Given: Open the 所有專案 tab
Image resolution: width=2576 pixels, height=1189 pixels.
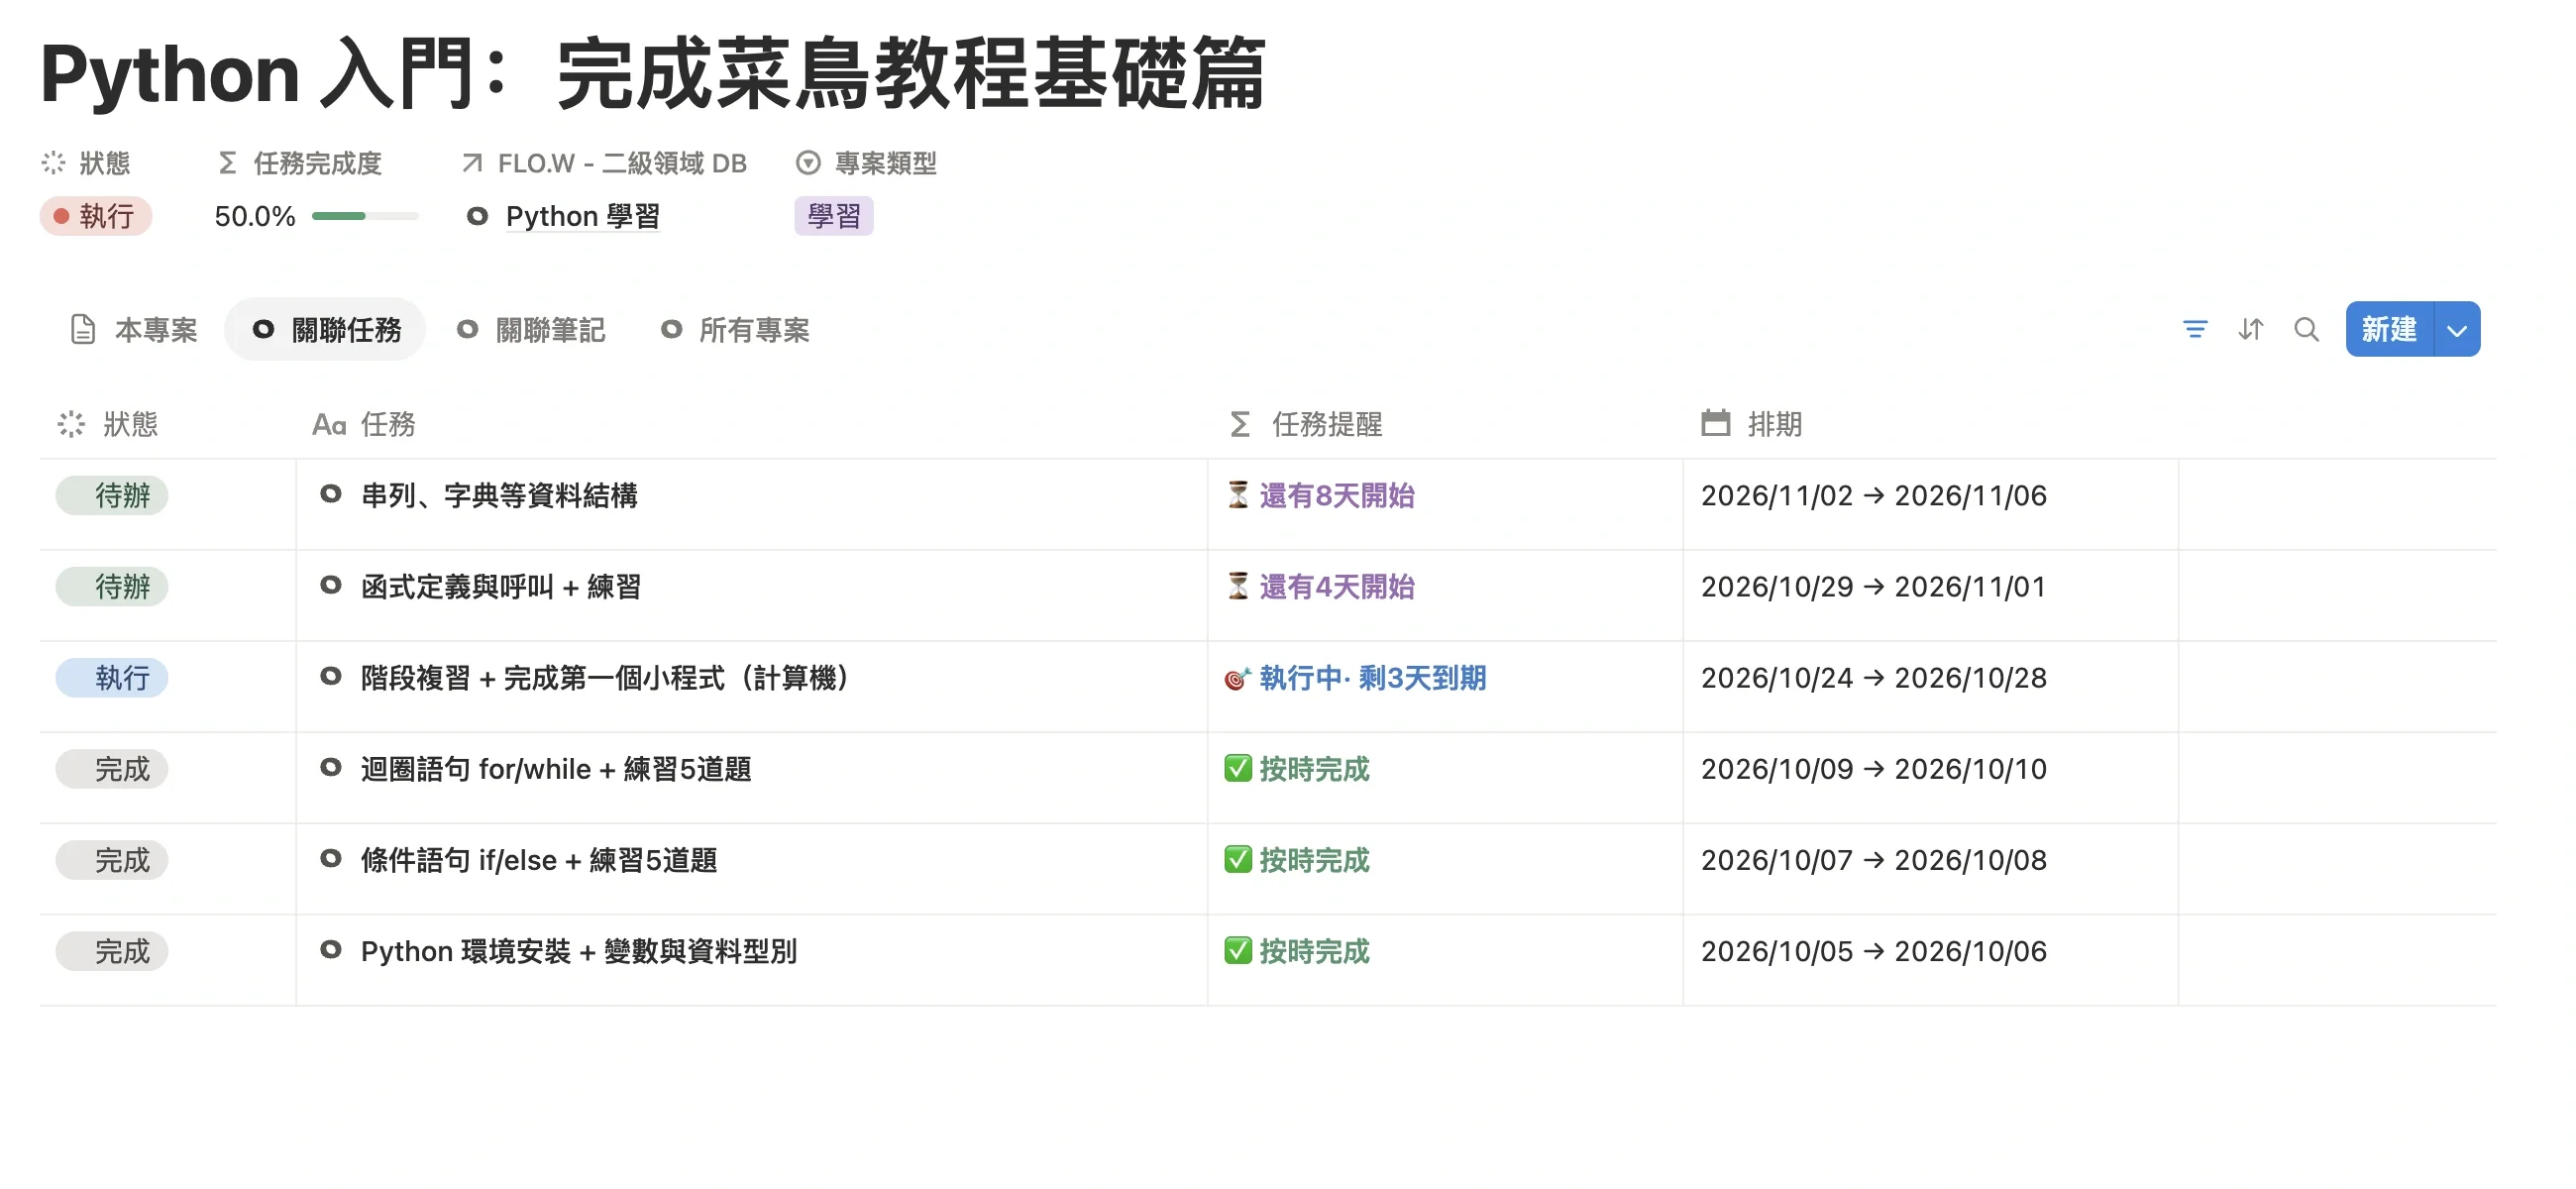Looking at the screenshot, I should click(735, 329).
